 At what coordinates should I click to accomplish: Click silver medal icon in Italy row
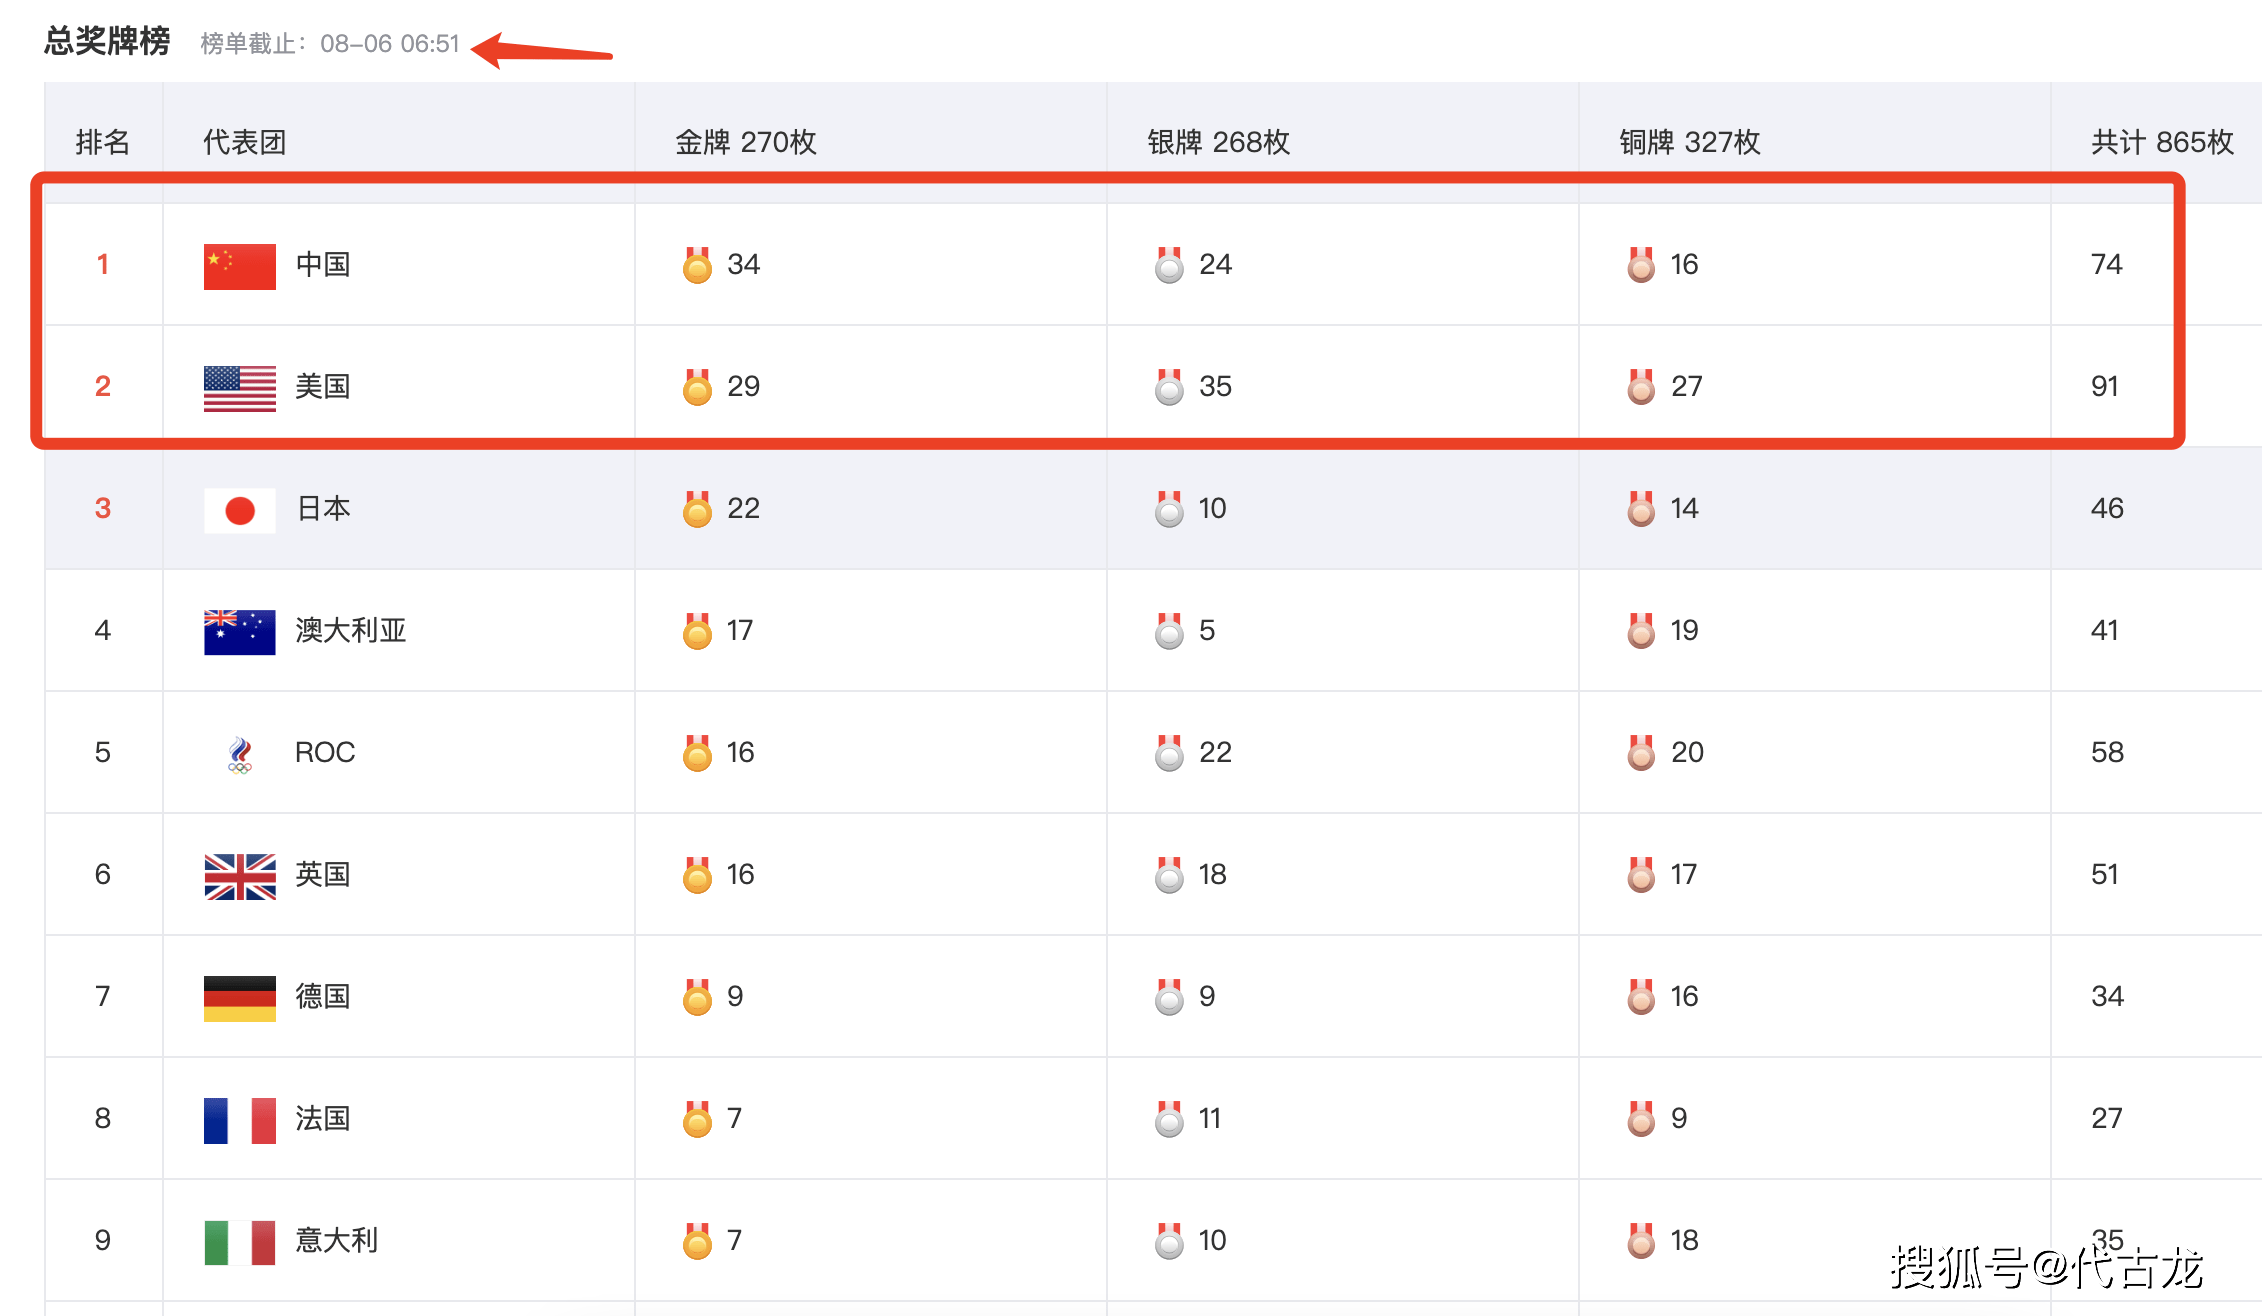pyautogui.click(x=1169, y=1241)
